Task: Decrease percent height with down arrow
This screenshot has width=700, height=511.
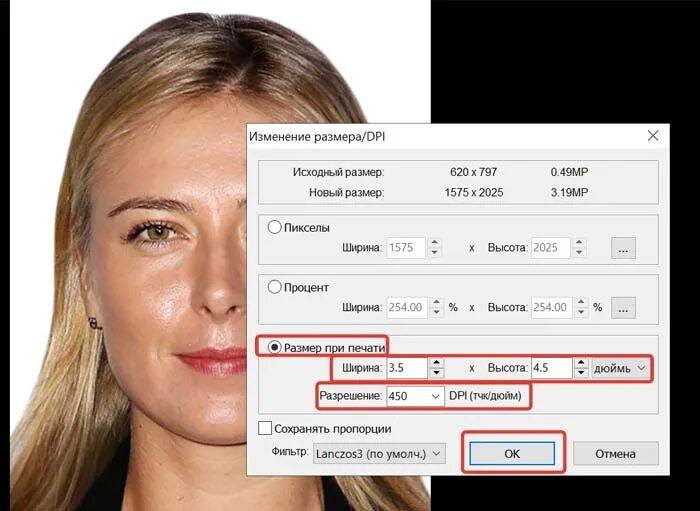Action: click(x=581, y=312)
